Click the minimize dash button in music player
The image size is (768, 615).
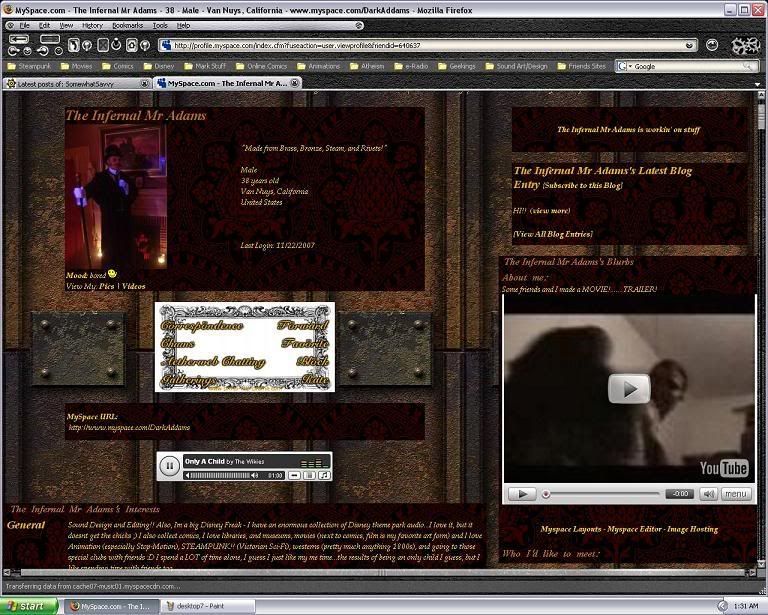294,475
